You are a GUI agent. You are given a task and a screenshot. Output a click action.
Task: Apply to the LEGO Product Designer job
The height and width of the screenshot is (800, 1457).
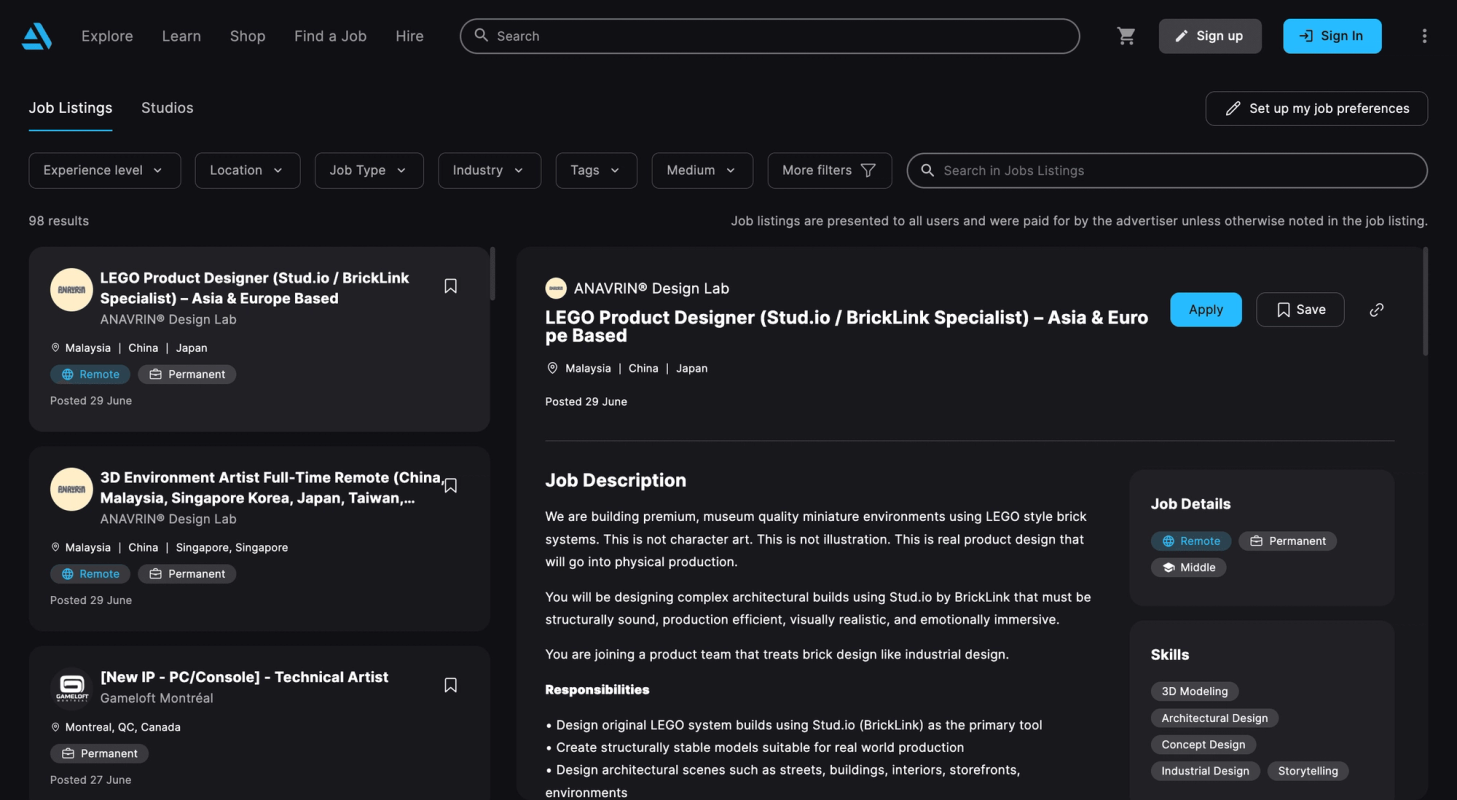tap(1206, 310)
